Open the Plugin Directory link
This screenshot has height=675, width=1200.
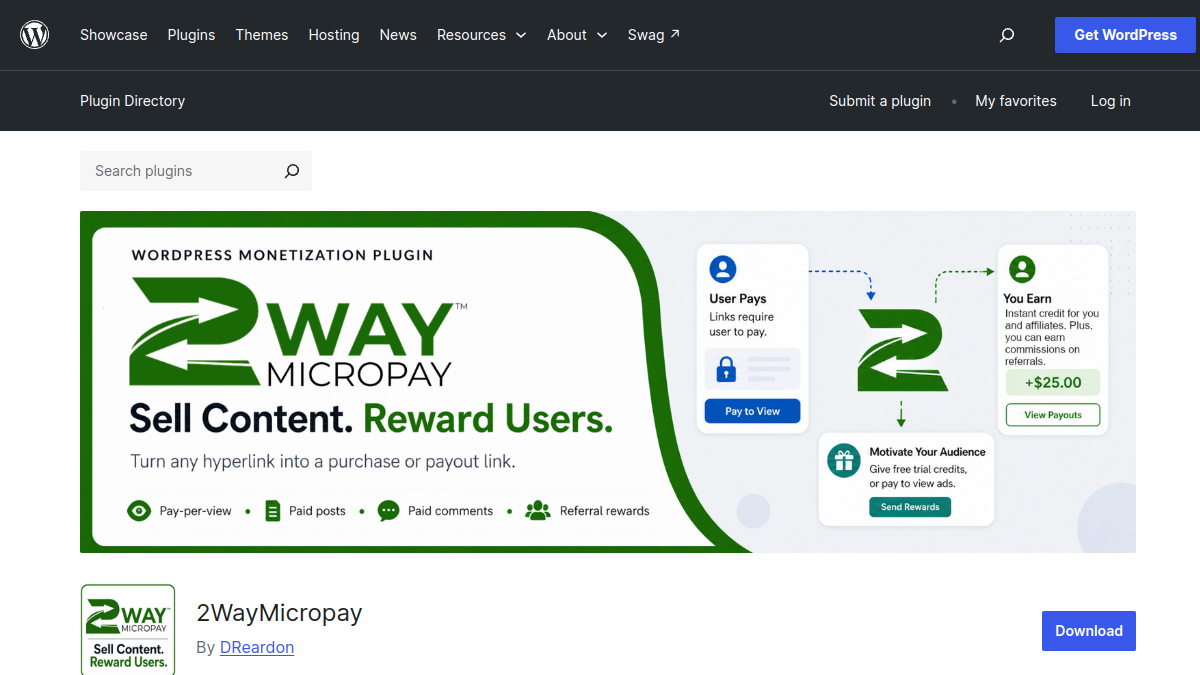pos(133,101)
